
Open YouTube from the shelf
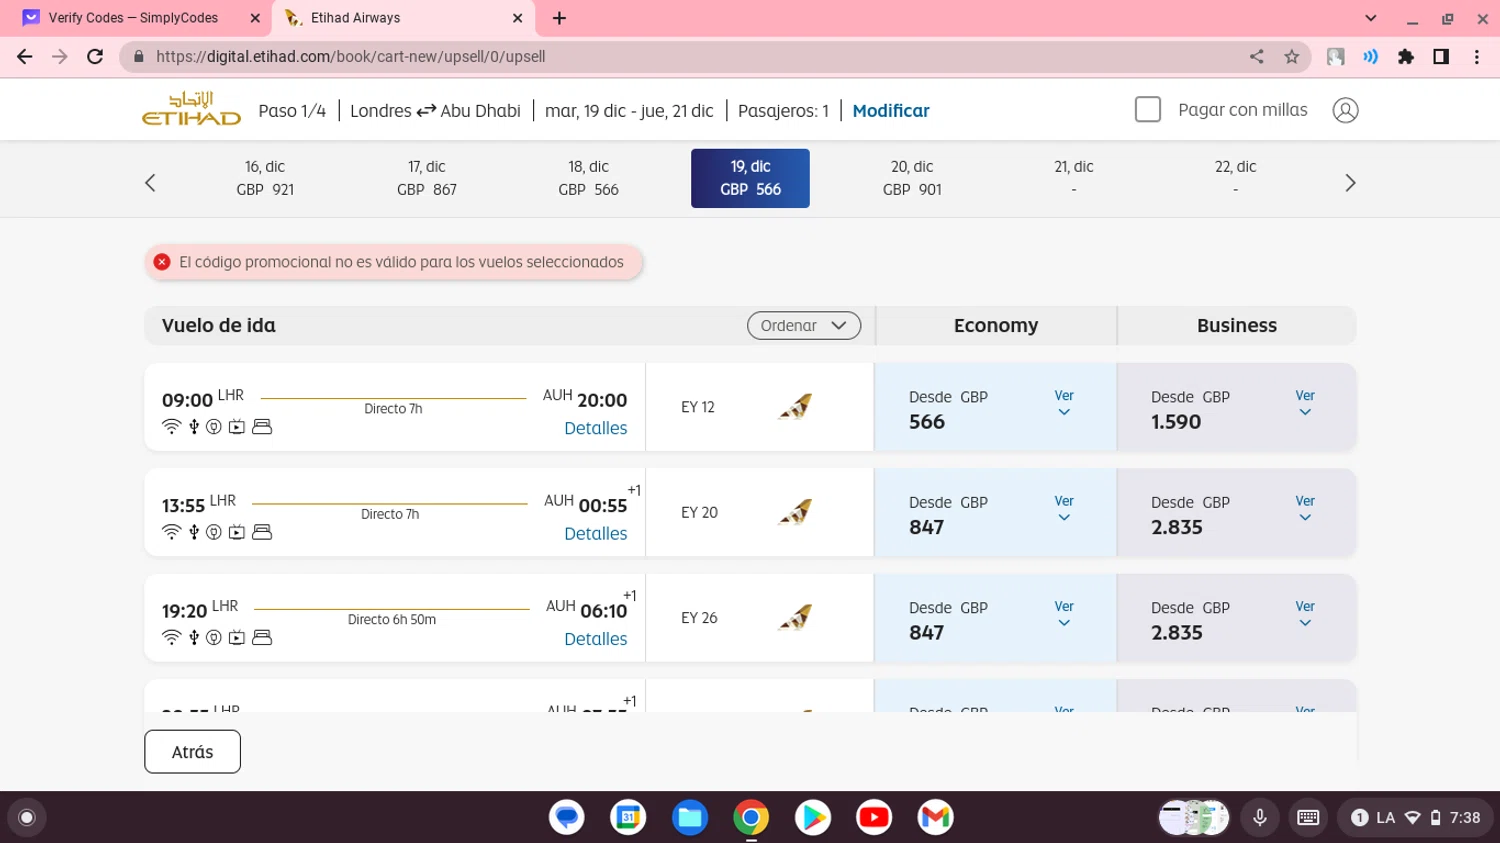pos(874,817)
